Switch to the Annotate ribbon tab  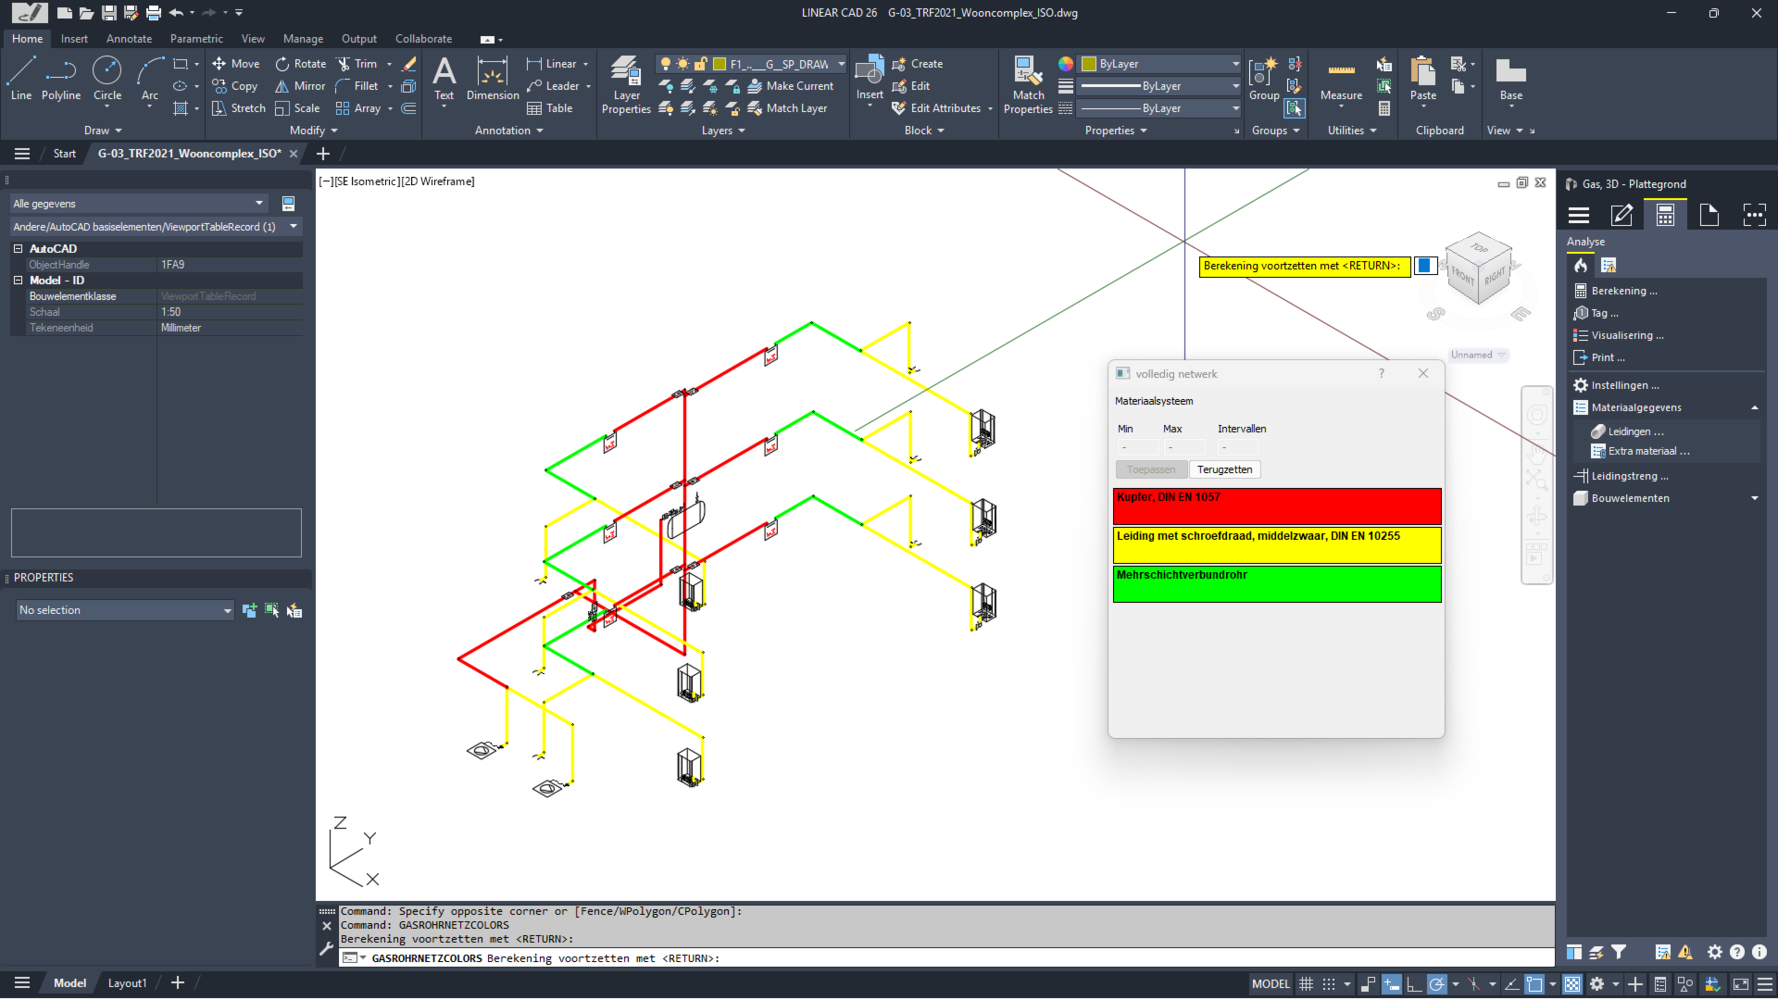pos(129,39)
